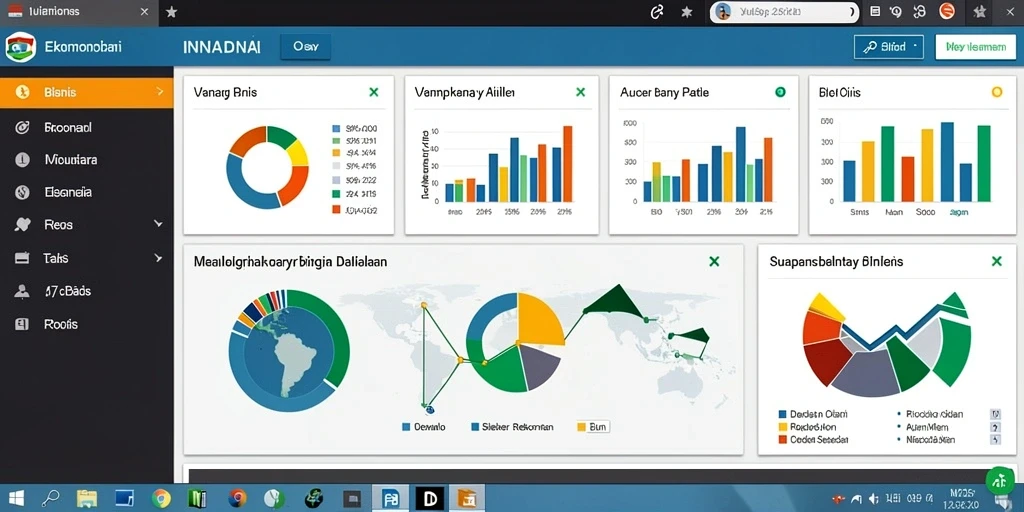The height and width of the screenshot is (512, 1024).
Task: Select the Elsaneia sidebar item
Action: click(x=87, y=193)
